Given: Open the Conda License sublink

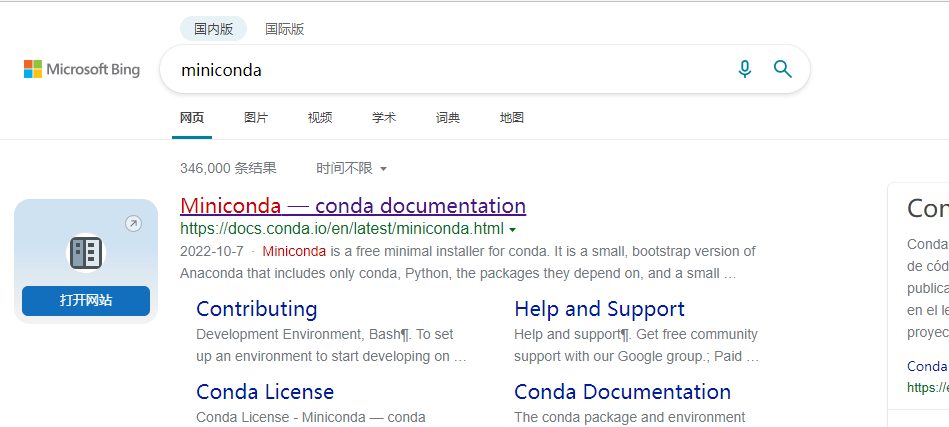Looking at the screenshot, I should click(x=265, y=392).
